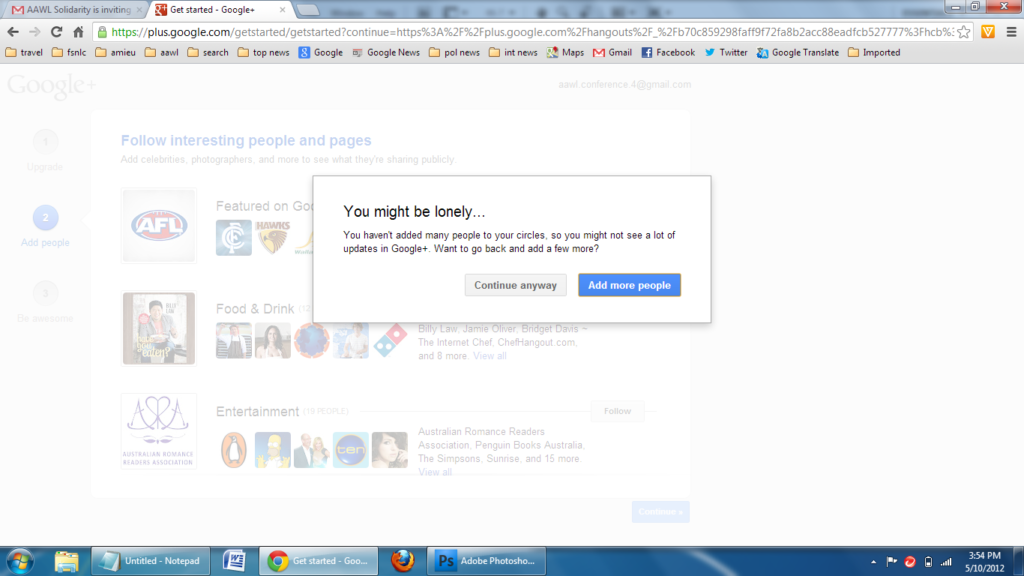Open the Google Translate bookmark

coord(798,52)
